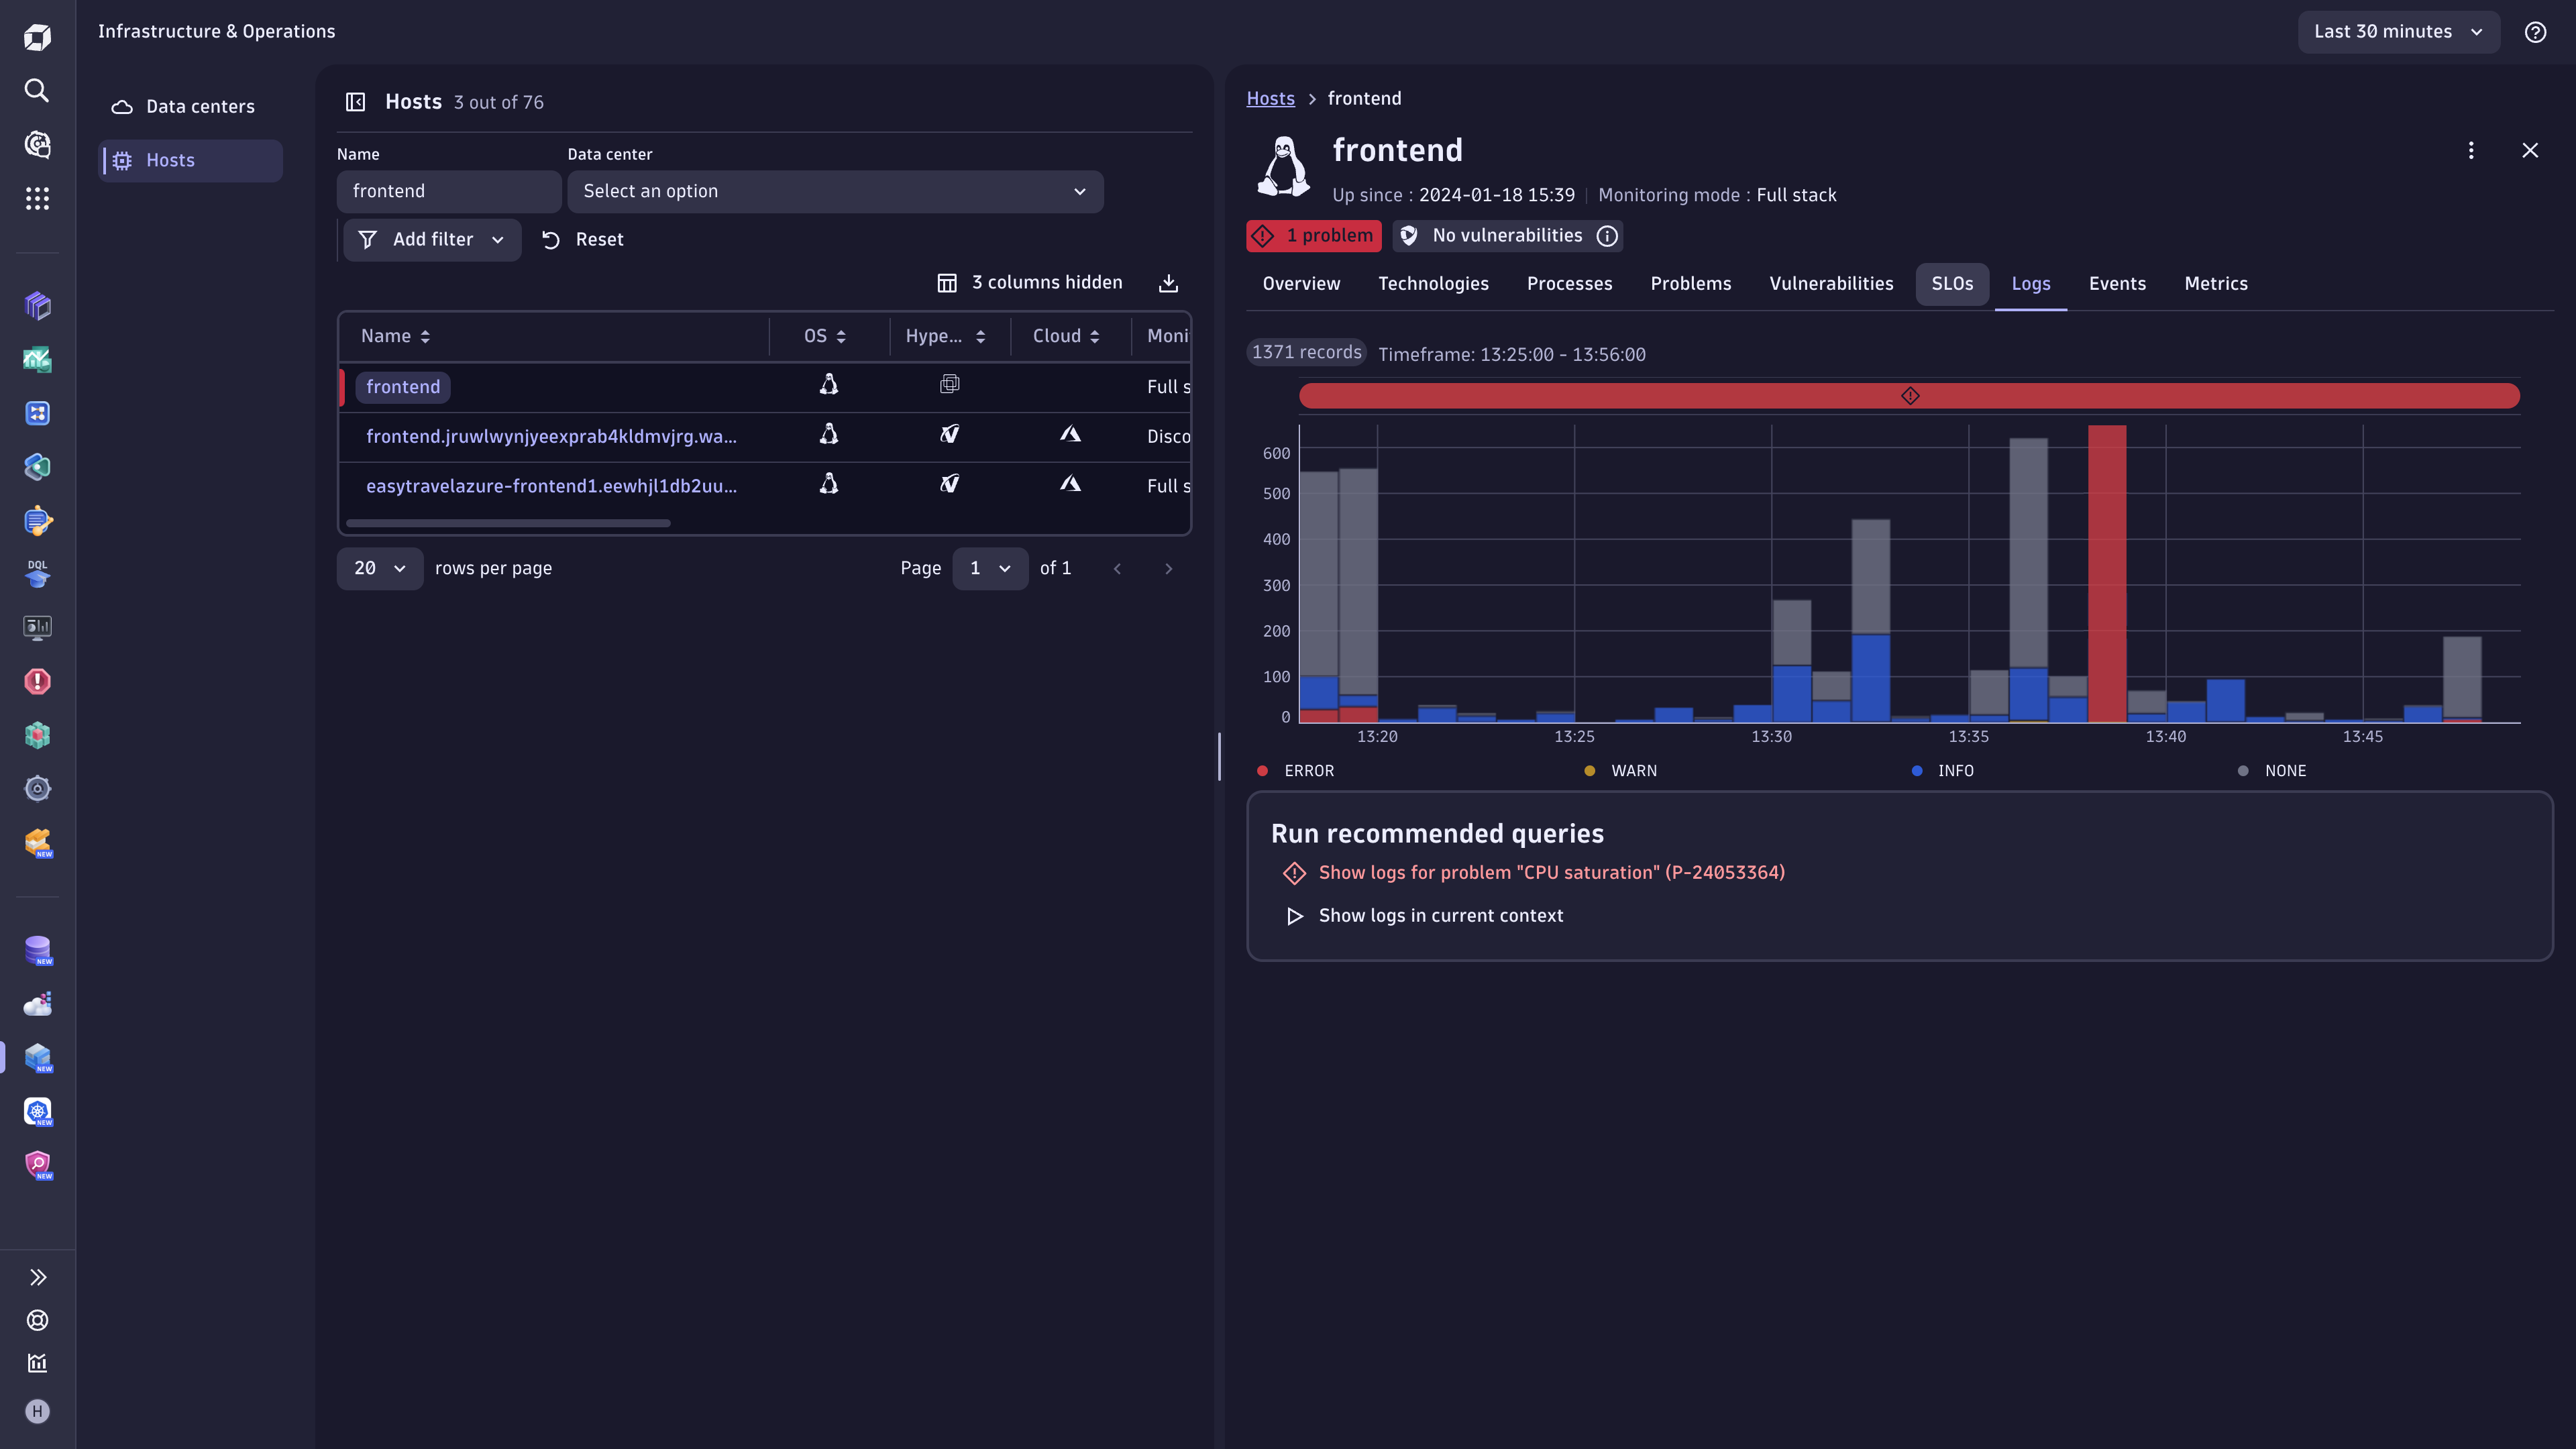Viewport: 2576px width, 1449px height.
Task: Switch to the Vulnerabilities tab
Action: [x=1831, y=284]
